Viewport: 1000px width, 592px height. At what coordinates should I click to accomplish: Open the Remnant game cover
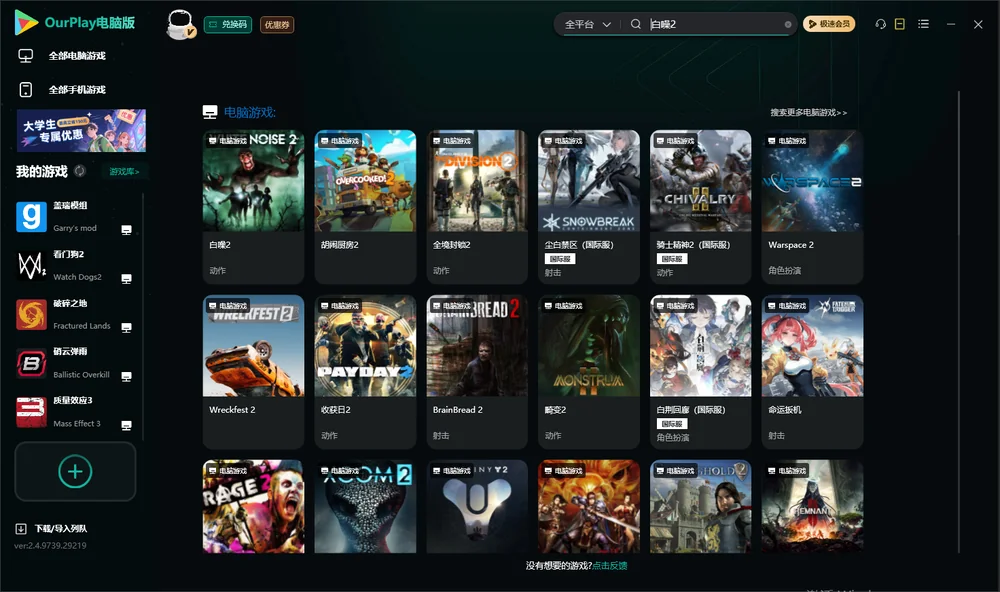point(812,507)
